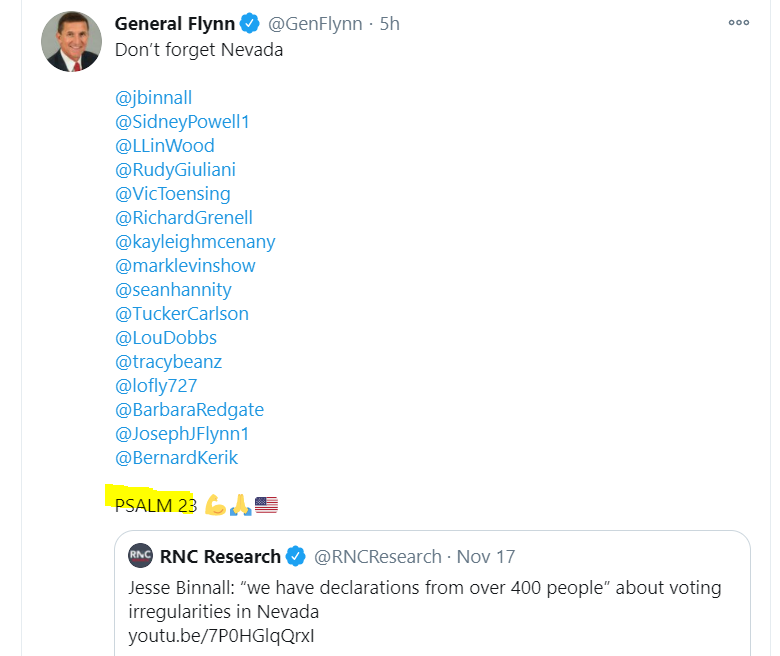Click General Flynn's profile picture
Screen dimensions: 780x656
[x=71, y=41]
